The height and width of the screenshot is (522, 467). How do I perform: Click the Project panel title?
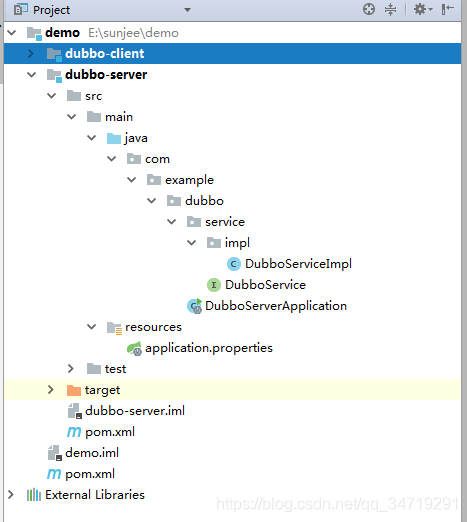[51, 10]
